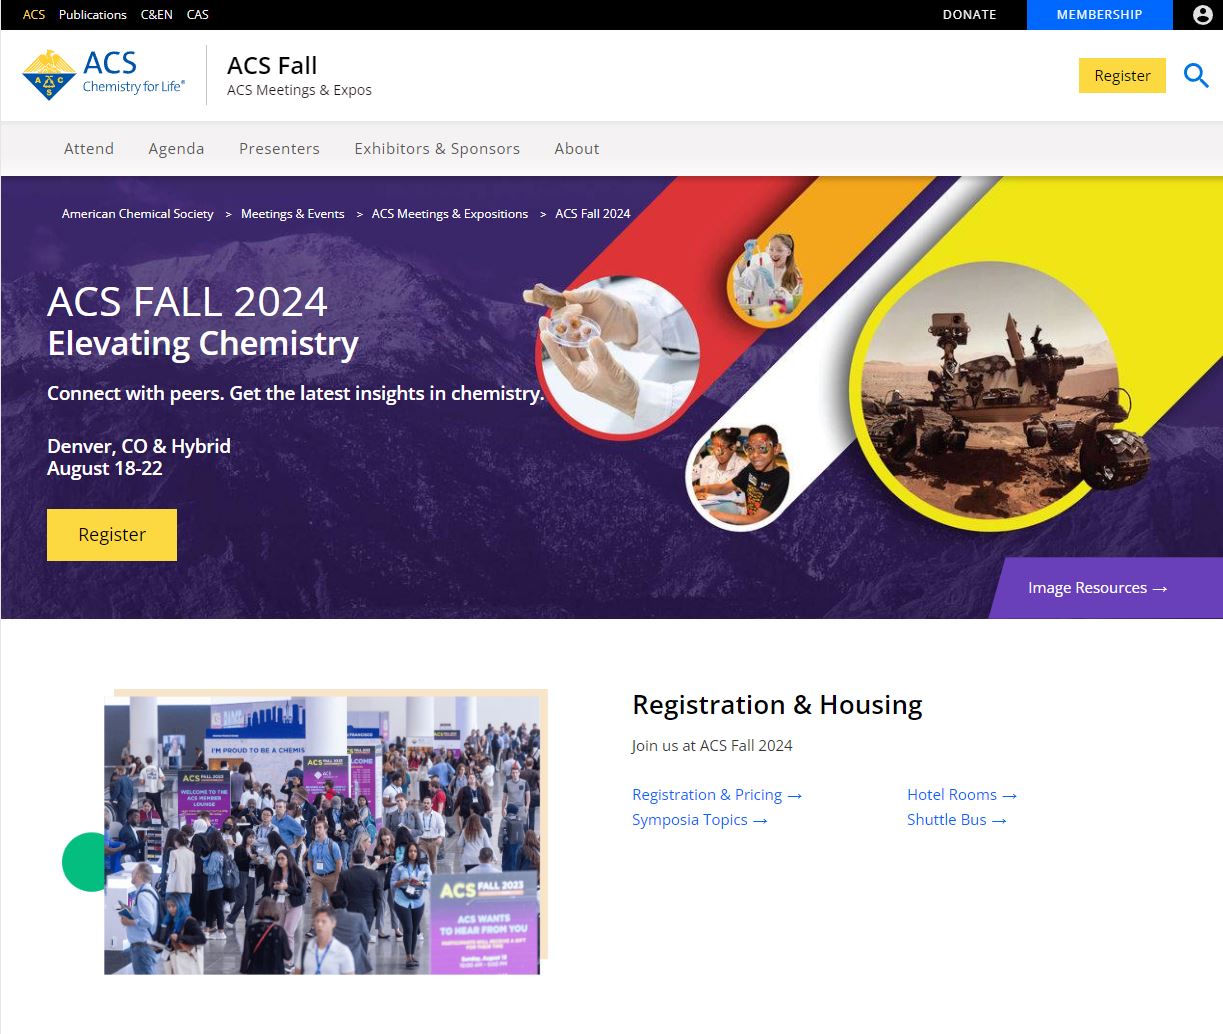Click 'Join us at ACS Fall 2024' text
The image size is (1223, 1034).
tap(712, 746)
